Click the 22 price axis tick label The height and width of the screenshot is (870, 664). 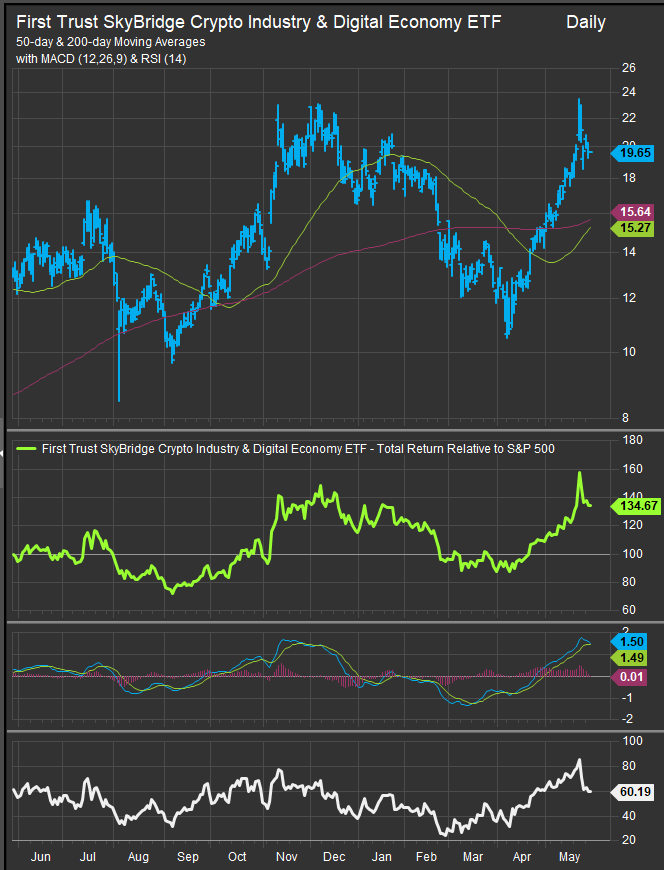tap(628, 118)
